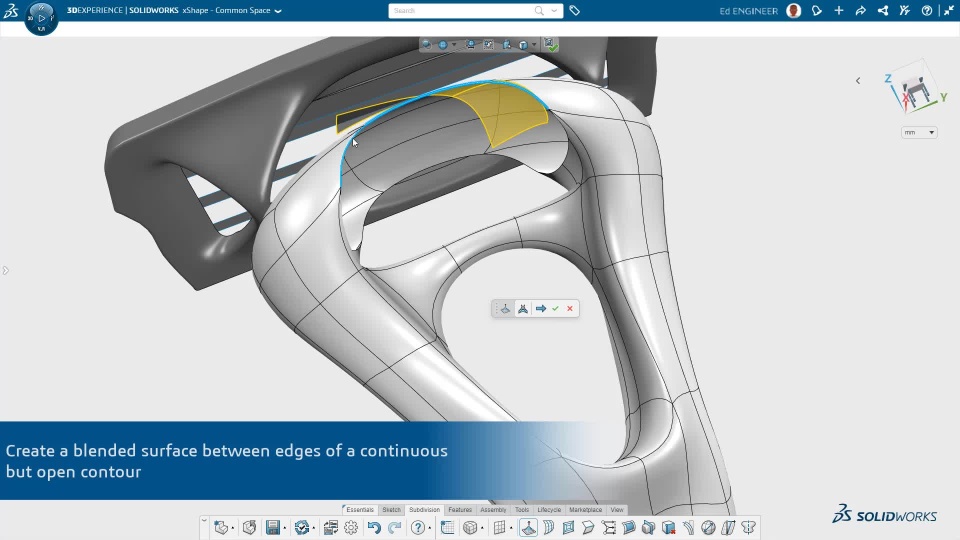960x540 pixels.
Task: Expand the search options dropdown arrow
Action: point(554,10)
